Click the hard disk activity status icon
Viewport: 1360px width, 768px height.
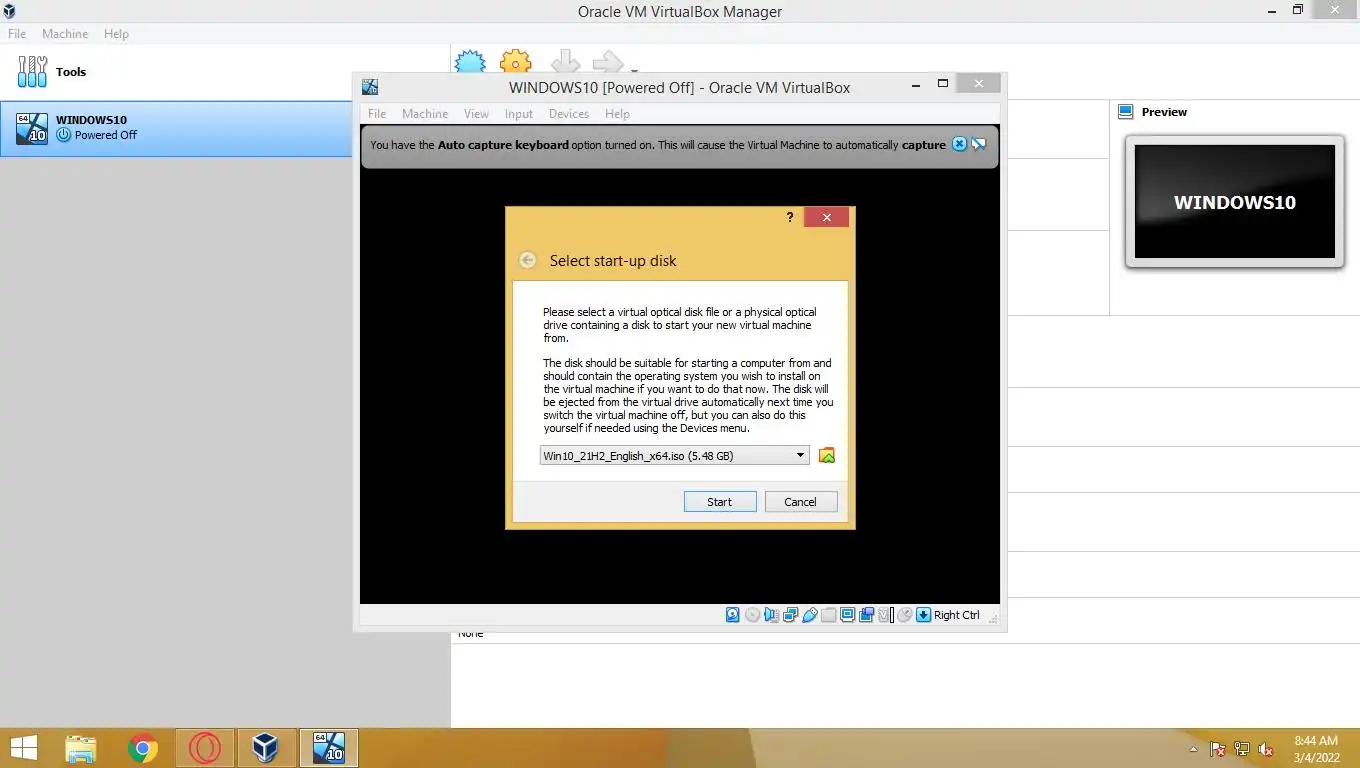[733, 615]
